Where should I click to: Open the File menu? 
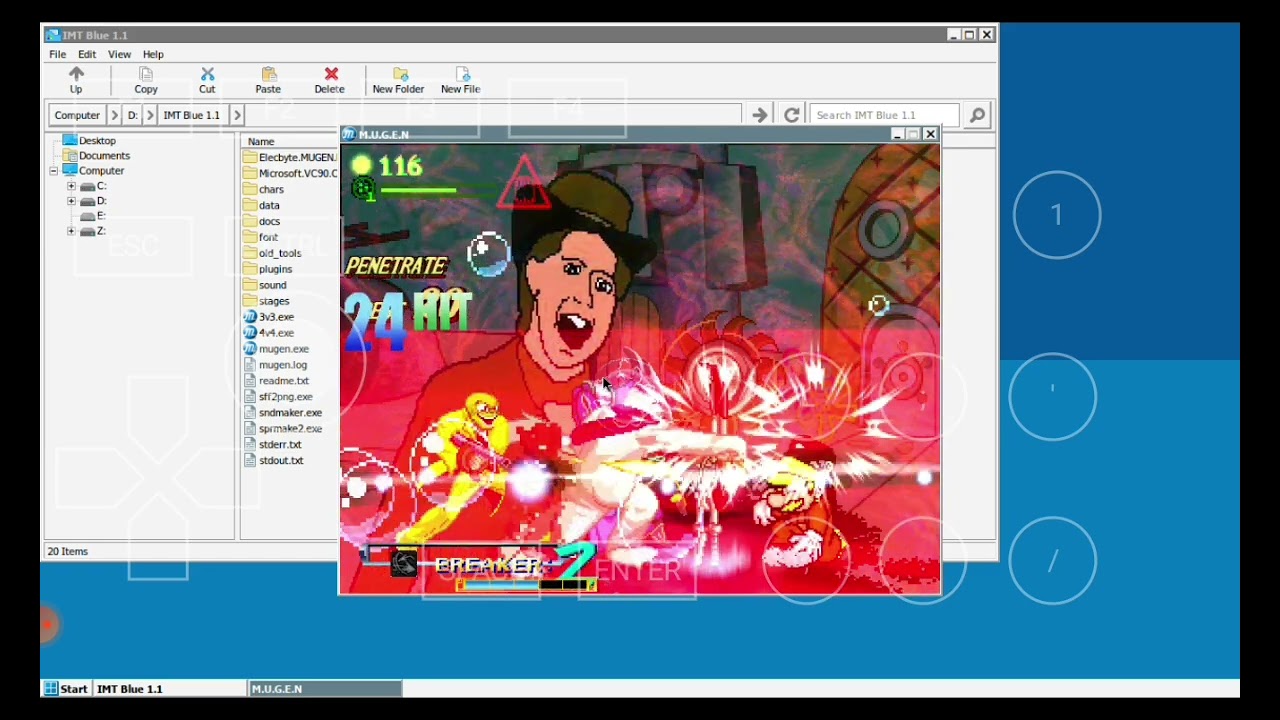[x=58, y=54]
